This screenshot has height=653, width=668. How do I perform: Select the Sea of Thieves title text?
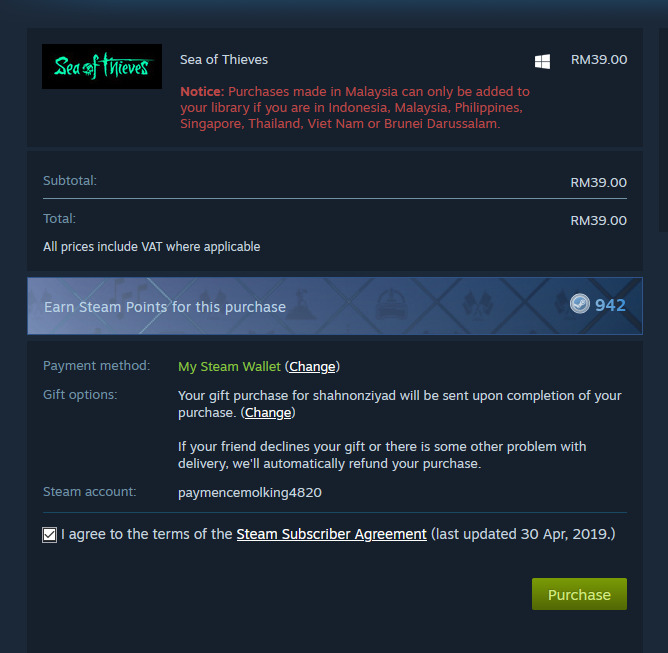(224, 60)
